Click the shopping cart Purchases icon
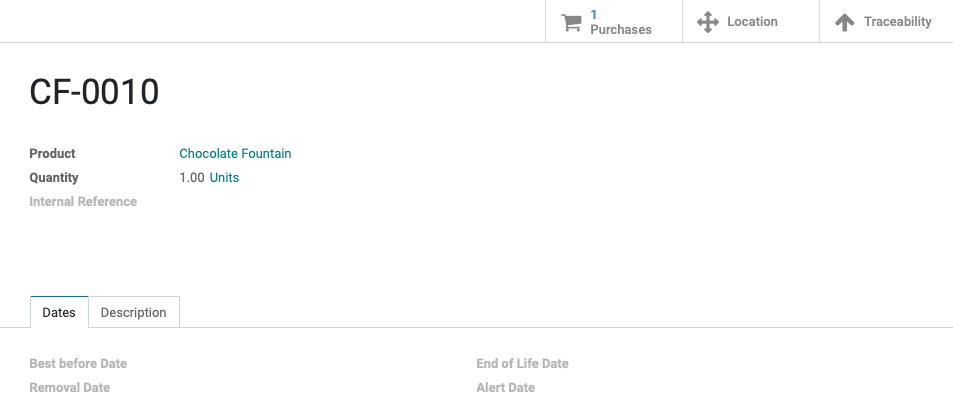953x411 pixels. click(571, 22)
